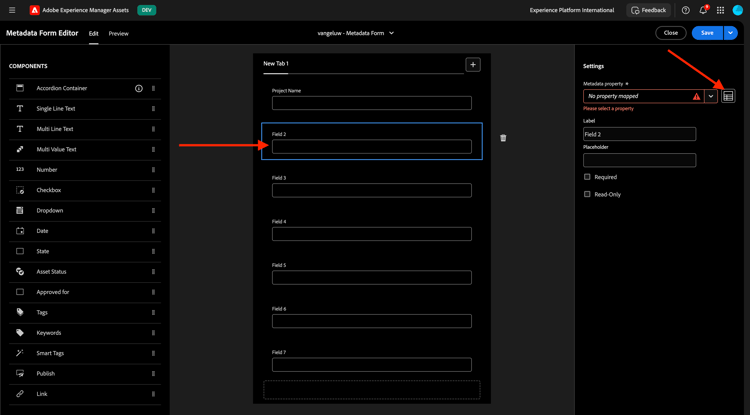
Task: Select the Accordion Container component icon
Action: (20, 88)
